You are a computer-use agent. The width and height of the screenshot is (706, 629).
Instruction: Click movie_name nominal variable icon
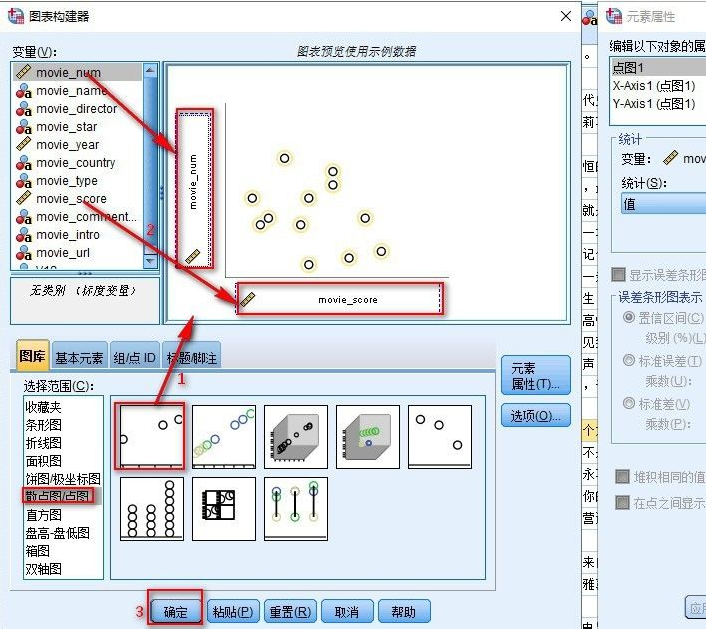point(23,91)
